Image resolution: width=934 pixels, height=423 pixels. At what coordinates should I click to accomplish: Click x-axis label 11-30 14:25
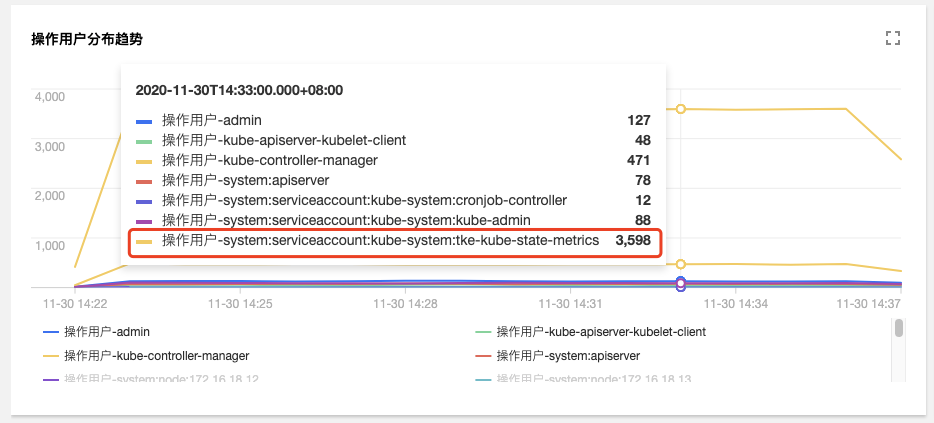[240, 304]
